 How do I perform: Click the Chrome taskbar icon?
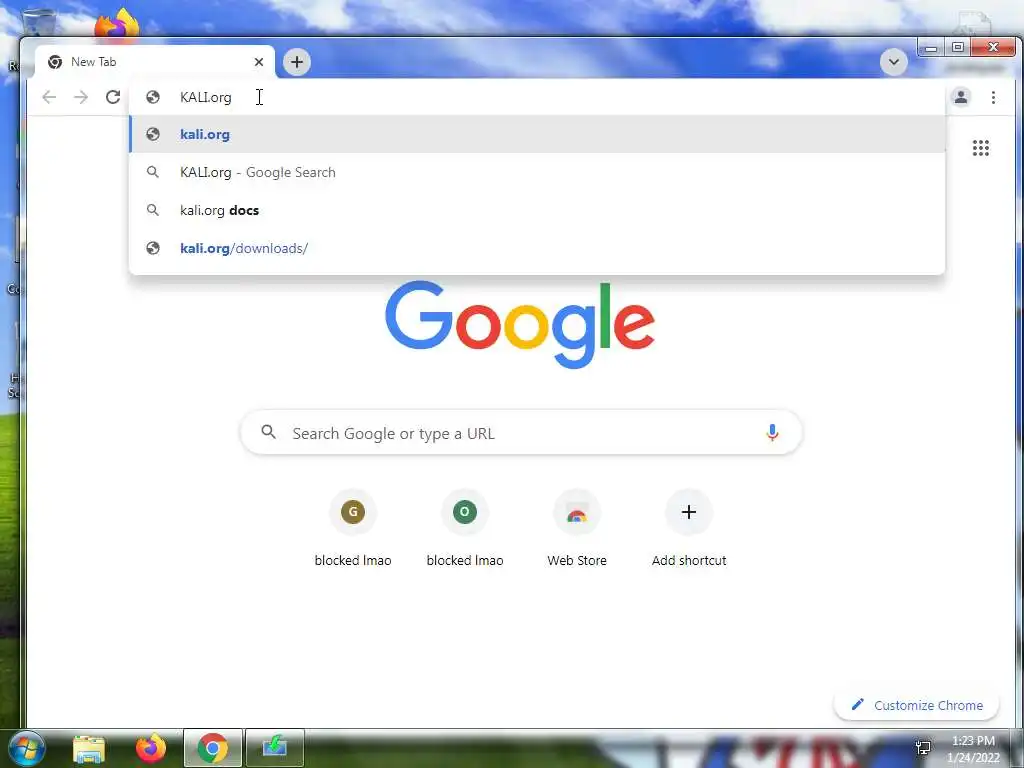(x=213, y=748)
